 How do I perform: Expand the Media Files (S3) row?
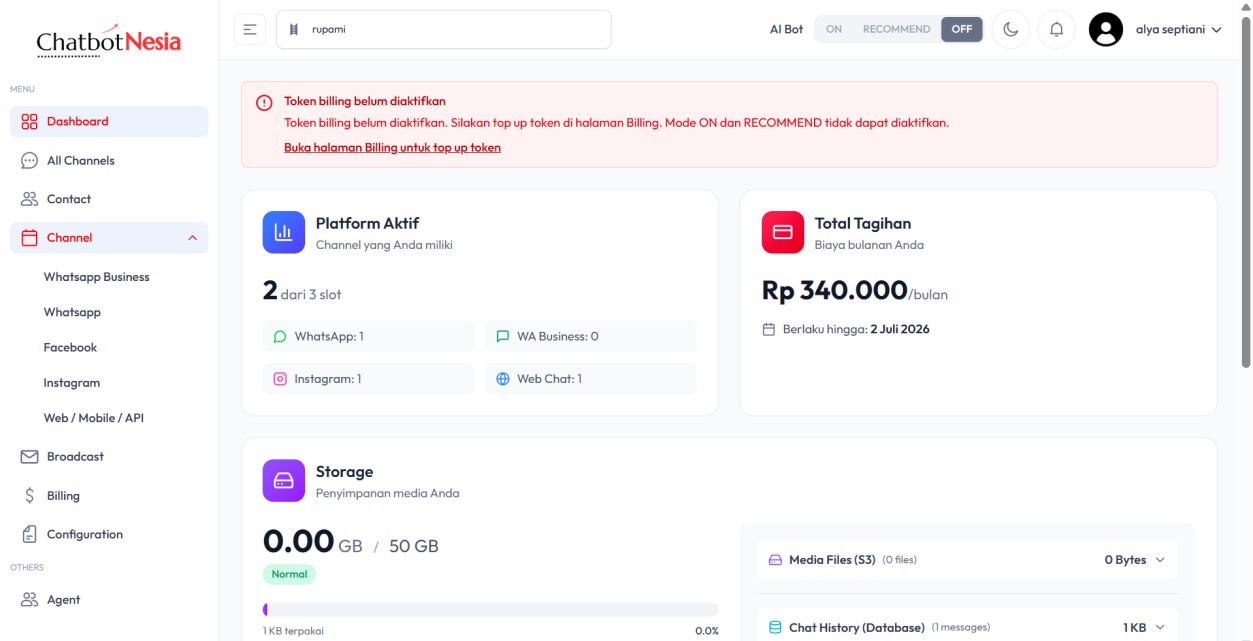967,560
